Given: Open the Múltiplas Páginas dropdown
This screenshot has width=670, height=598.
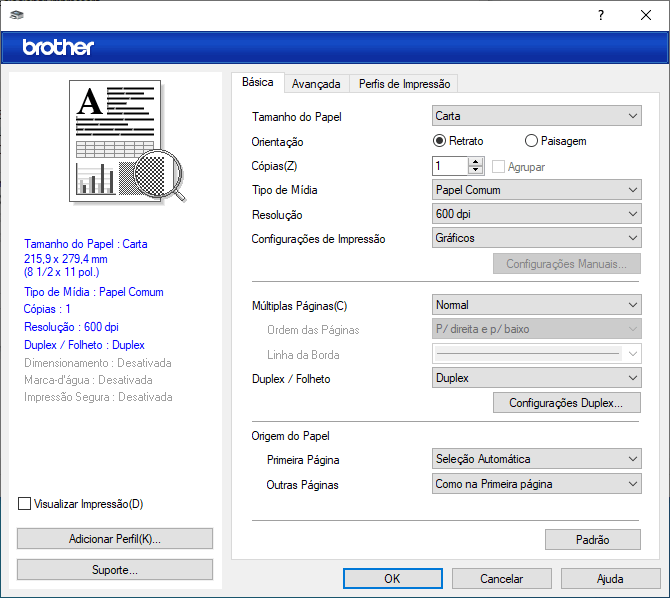Looking at the screenshot, I should coord(536,305).
